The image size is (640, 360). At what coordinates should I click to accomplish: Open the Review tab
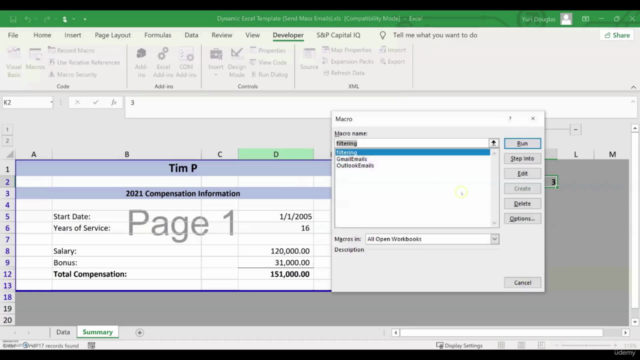click(x=222, y=35)
